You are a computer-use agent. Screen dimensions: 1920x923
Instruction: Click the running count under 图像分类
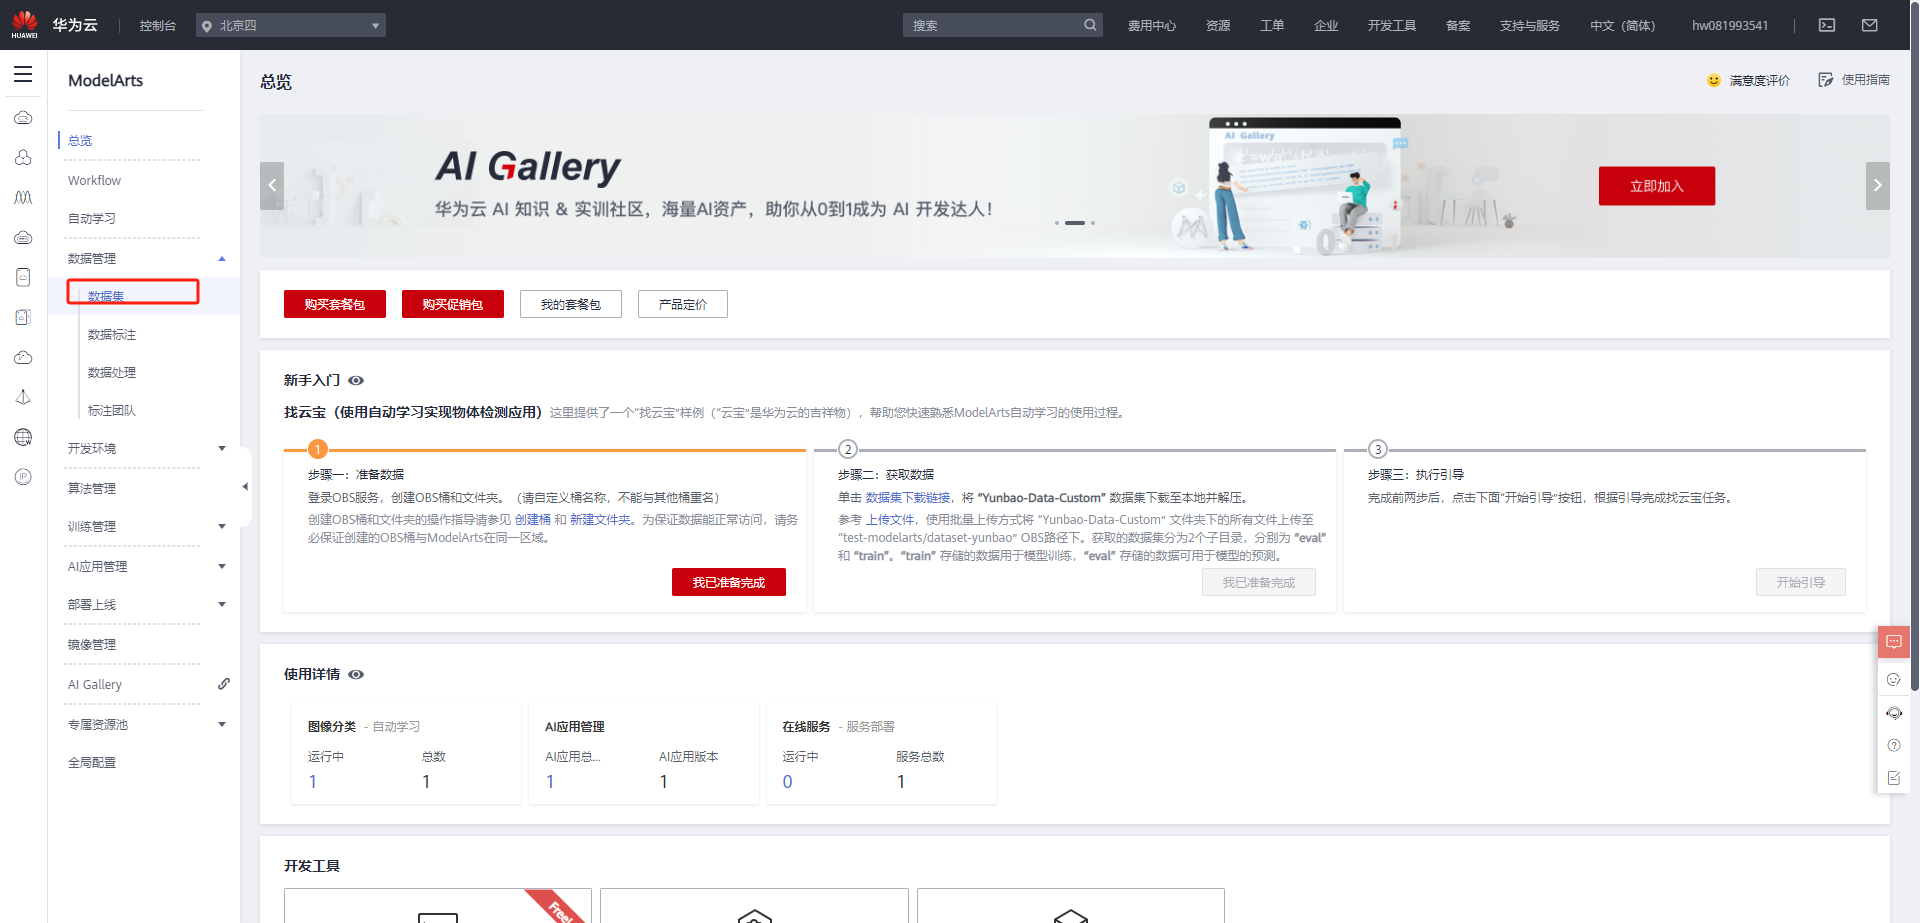click(x=313, y=782)
